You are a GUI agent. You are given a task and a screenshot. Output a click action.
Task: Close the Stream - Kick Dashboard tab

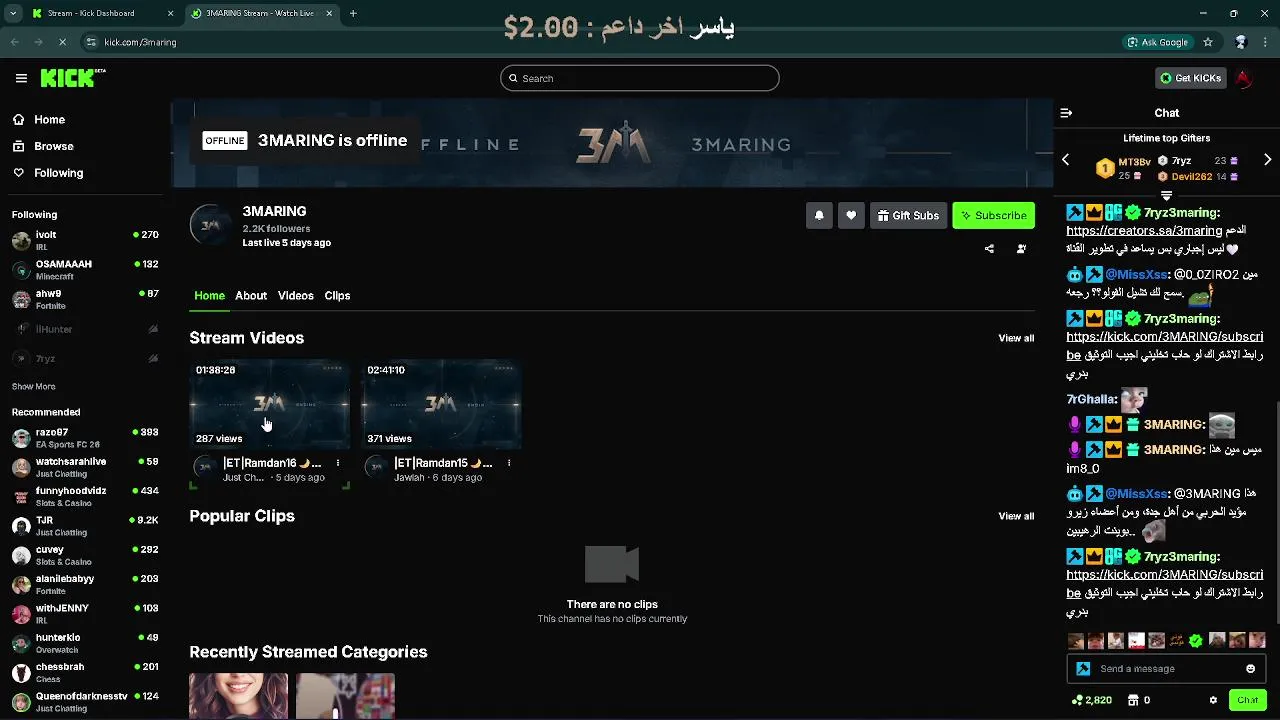(x=170, y=13)
